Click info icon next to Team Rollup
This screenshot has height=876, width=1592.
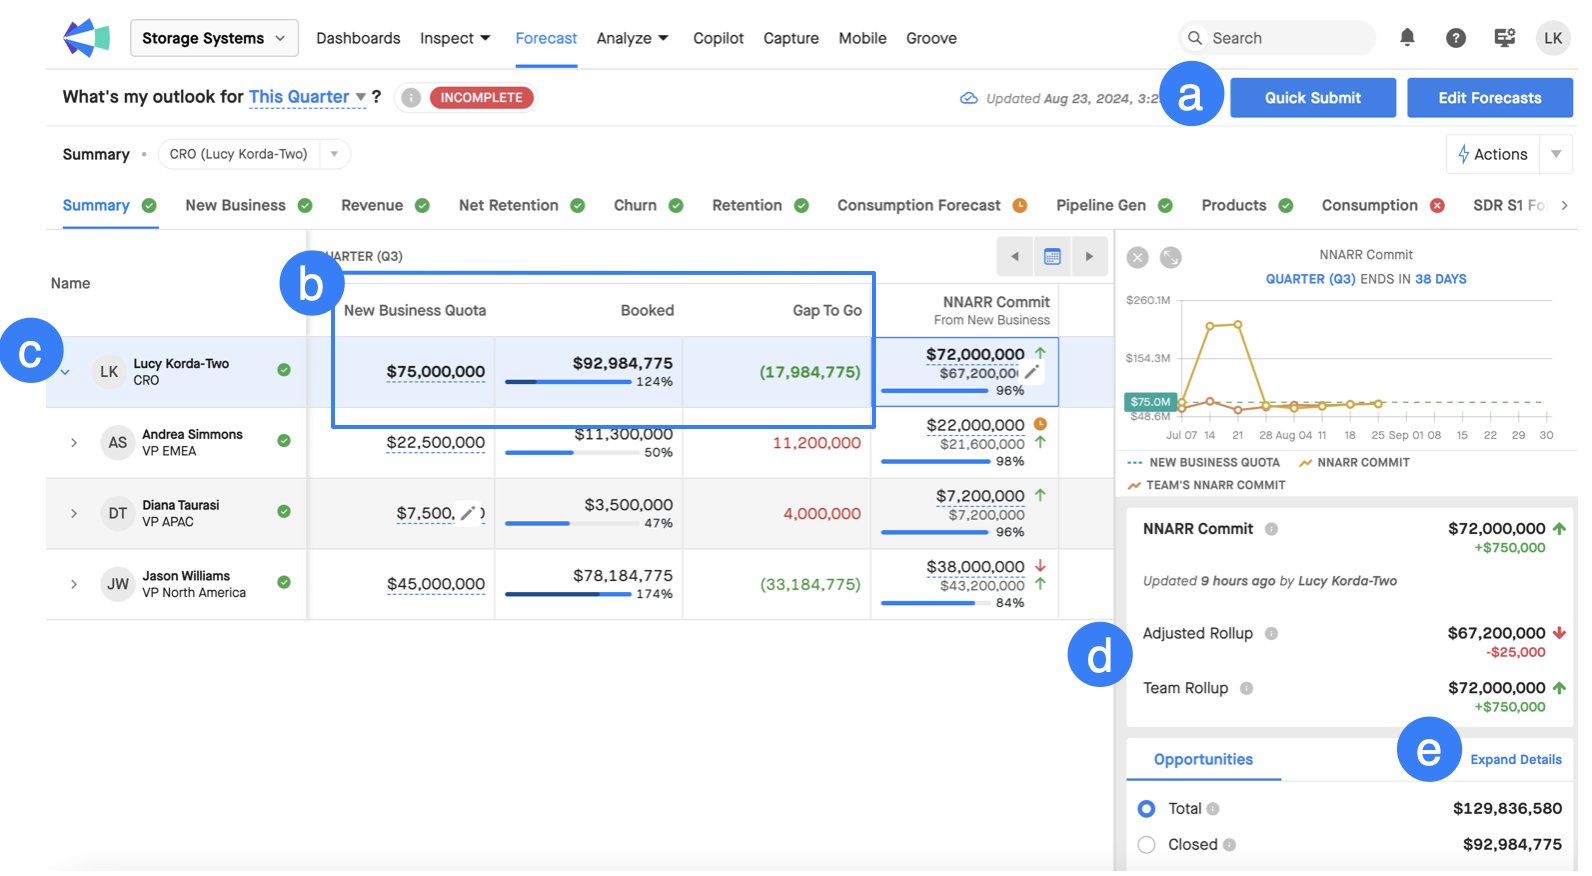point(1246,689)
